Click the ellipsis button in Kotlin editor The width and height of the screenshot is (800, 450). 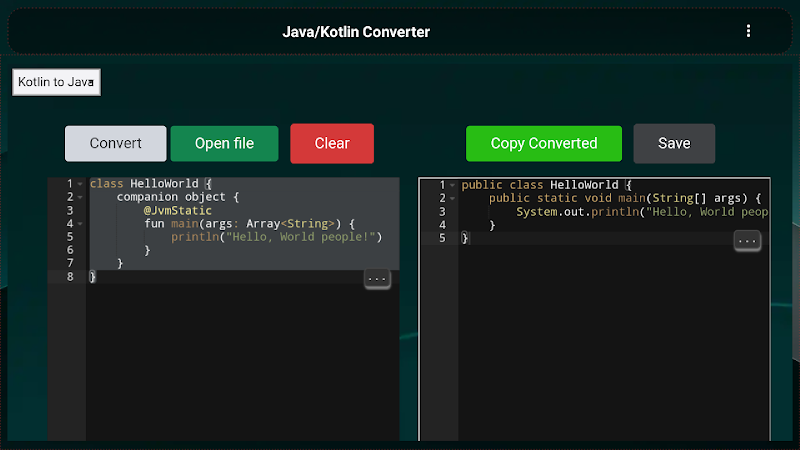click(377, 279)
